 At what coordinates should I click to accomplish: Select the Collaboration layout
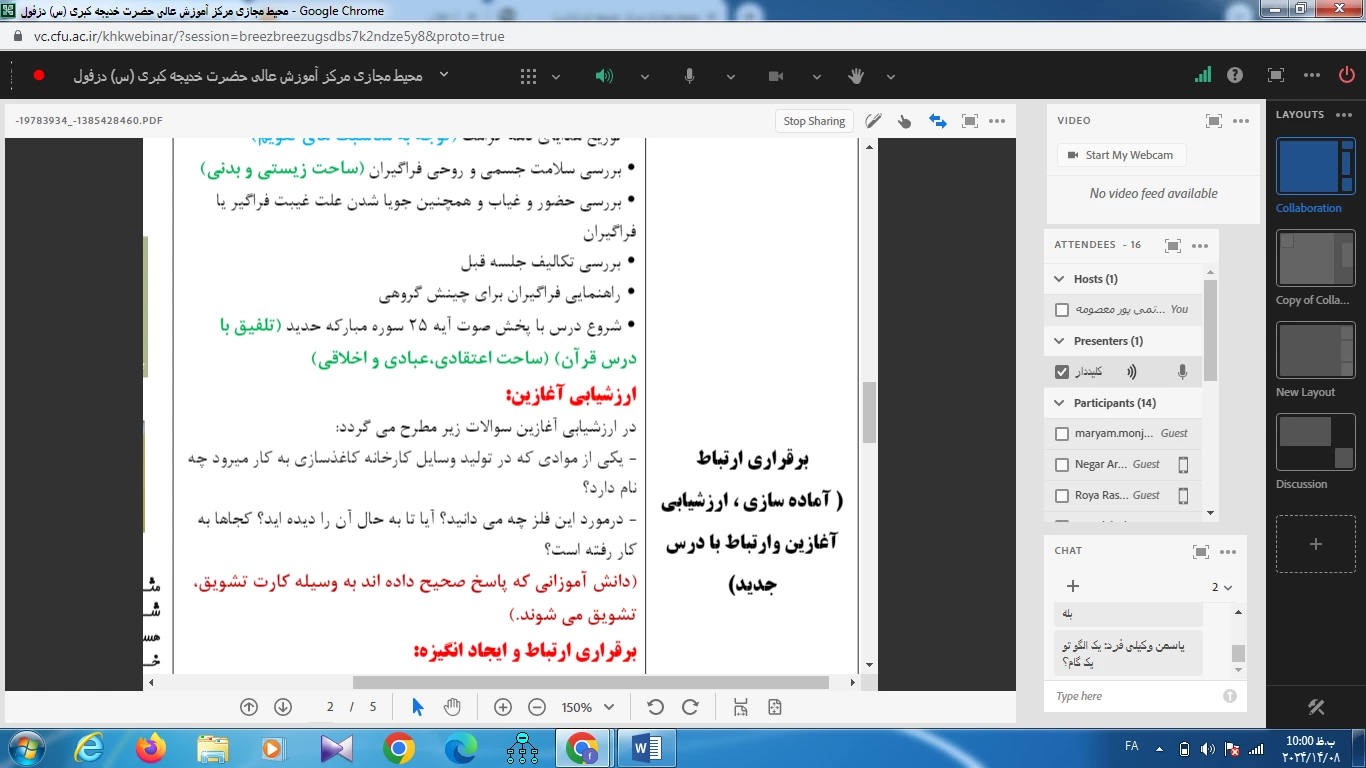click(x=1315, y=166)
